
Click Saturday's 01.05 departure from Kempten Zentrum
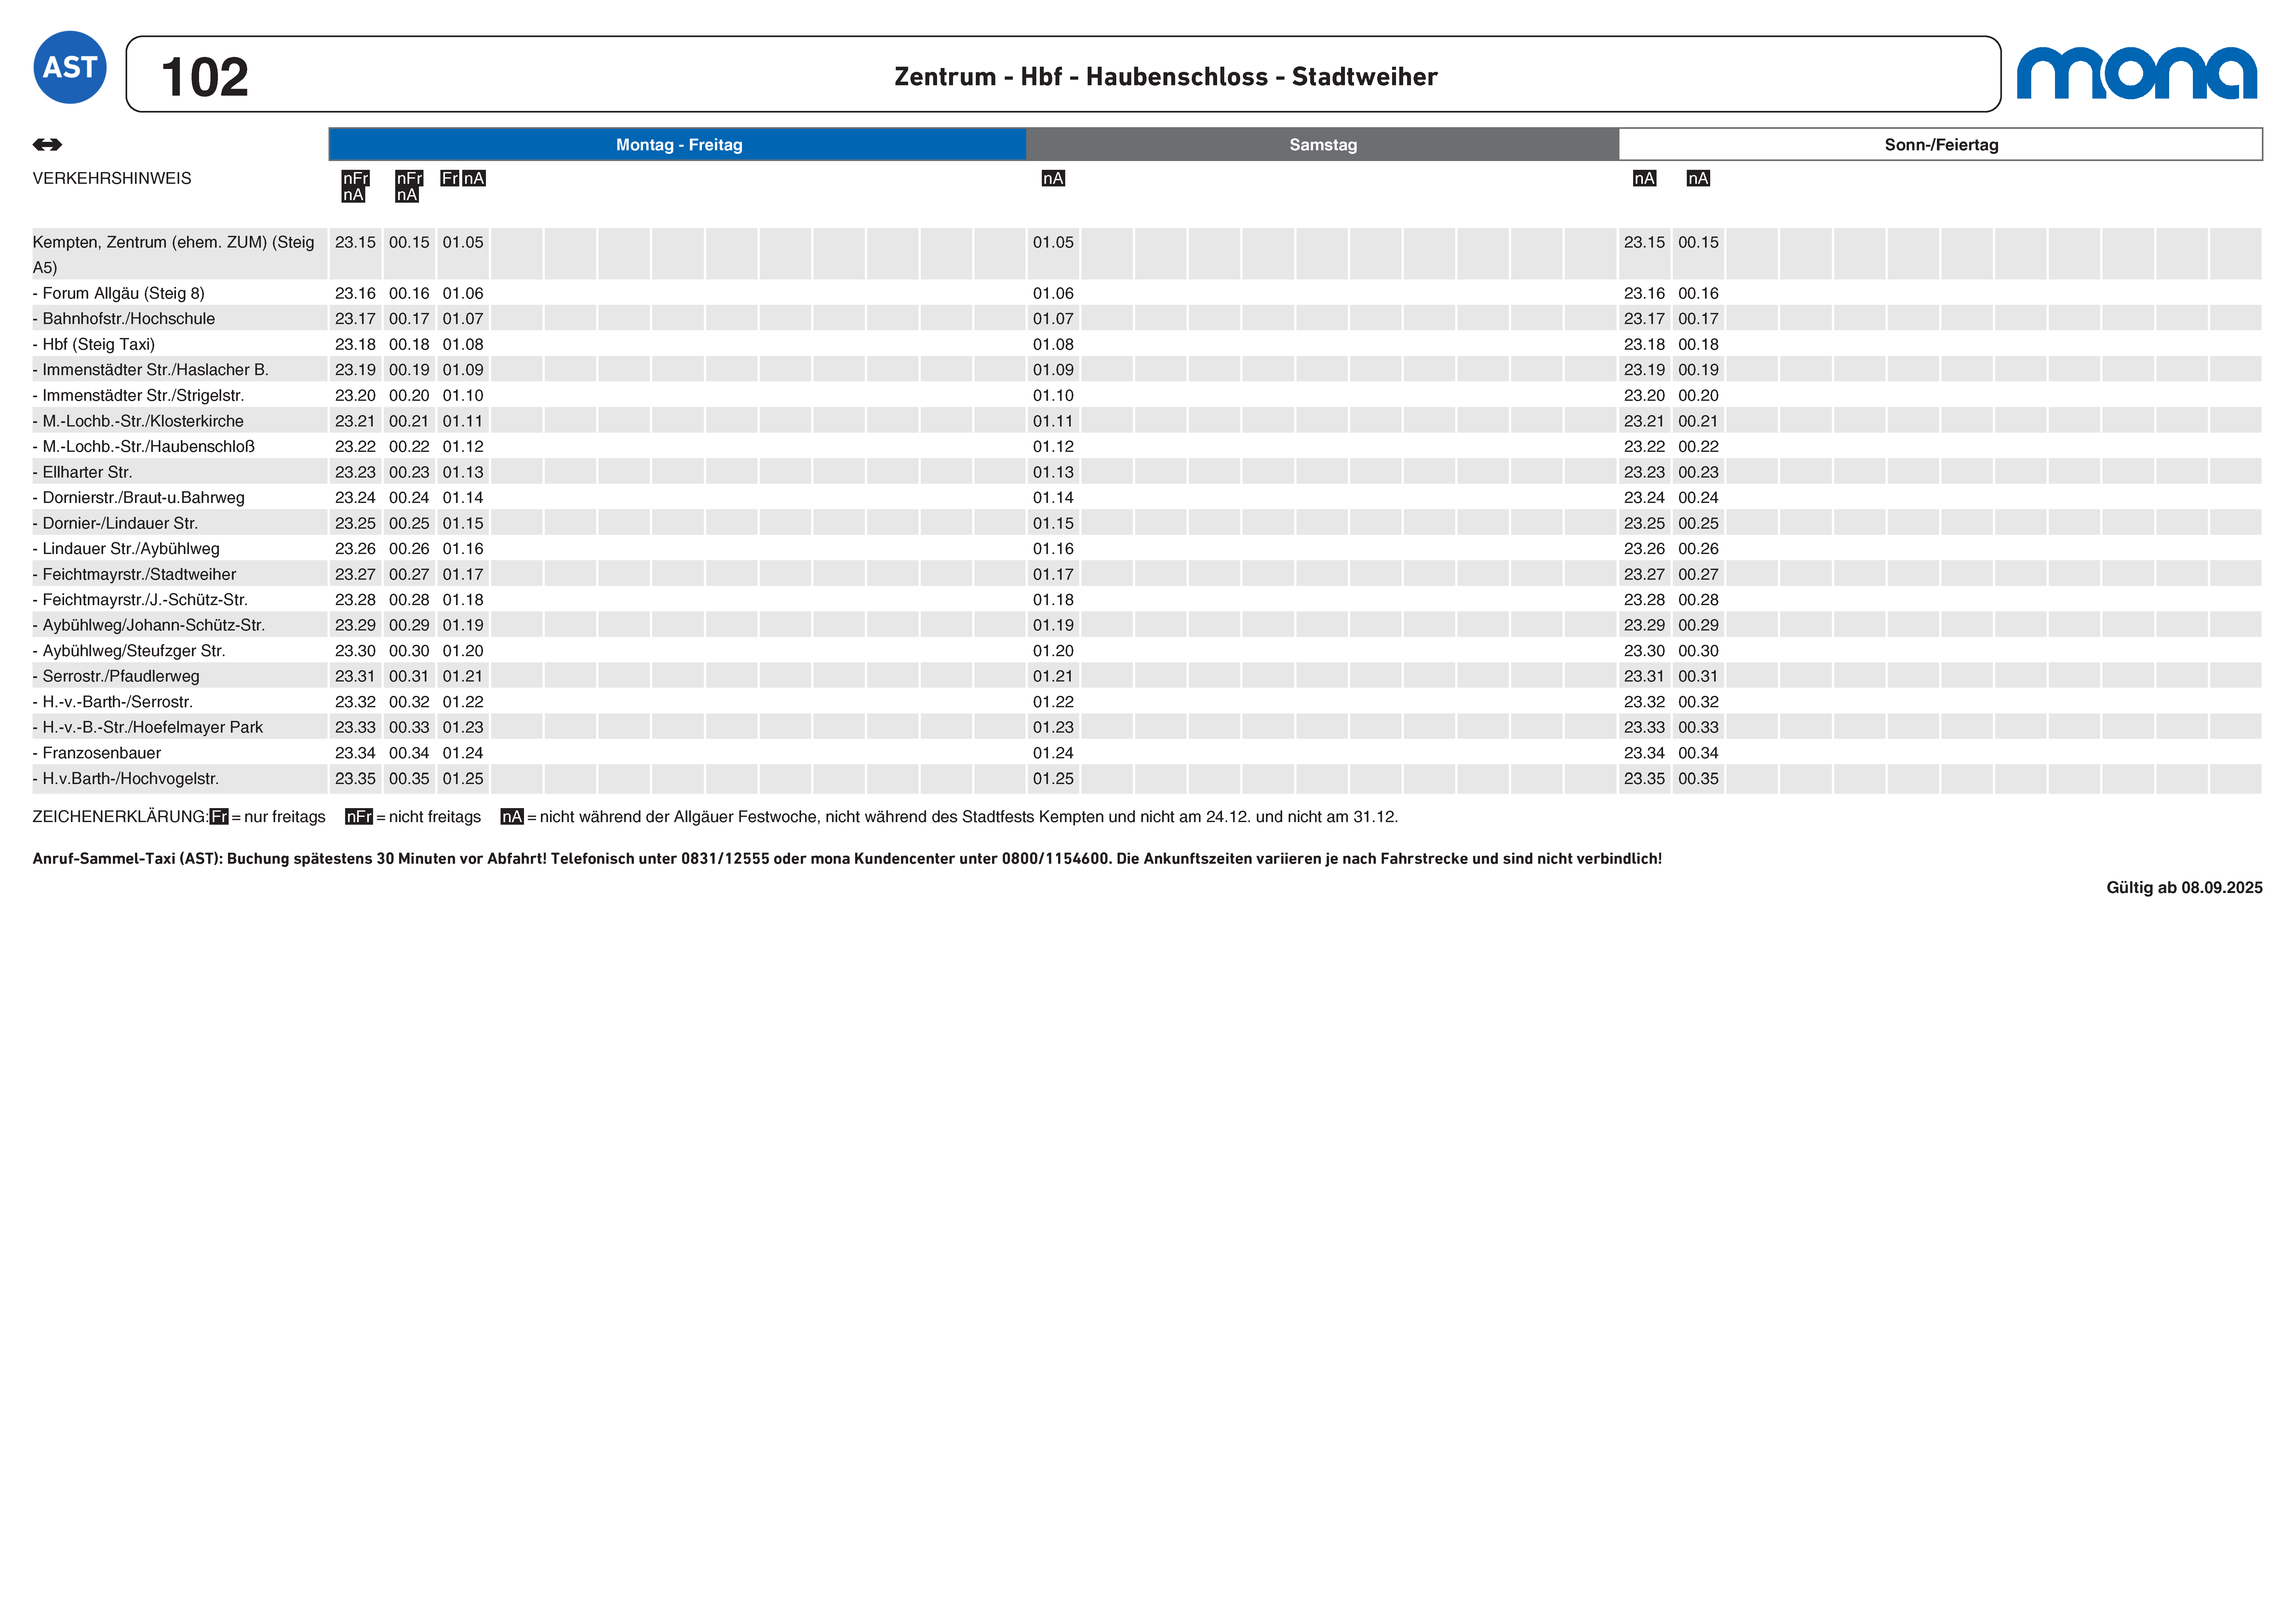(x=1053, y=242)
